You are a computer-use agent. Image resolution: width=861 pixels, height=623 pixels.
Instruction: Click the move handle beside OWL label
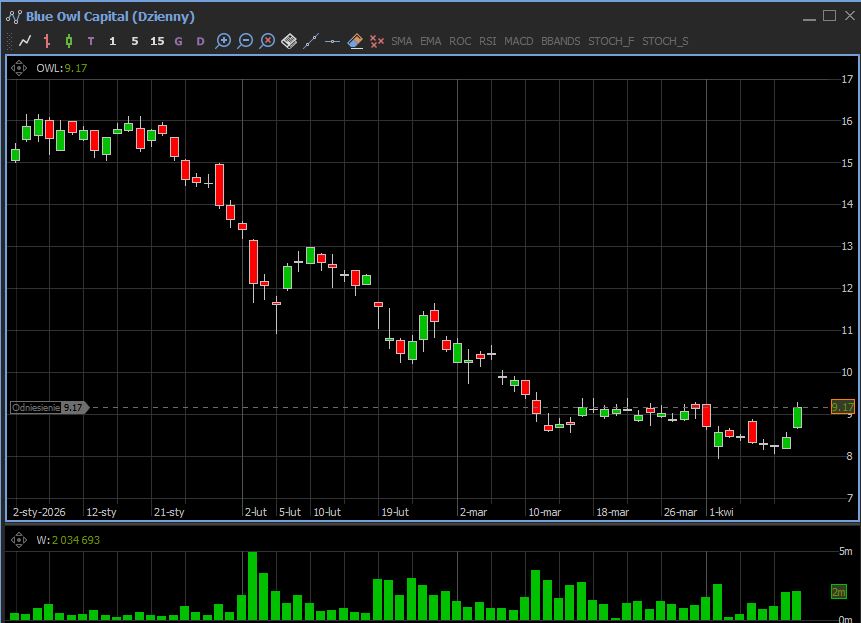coord(19,68)
